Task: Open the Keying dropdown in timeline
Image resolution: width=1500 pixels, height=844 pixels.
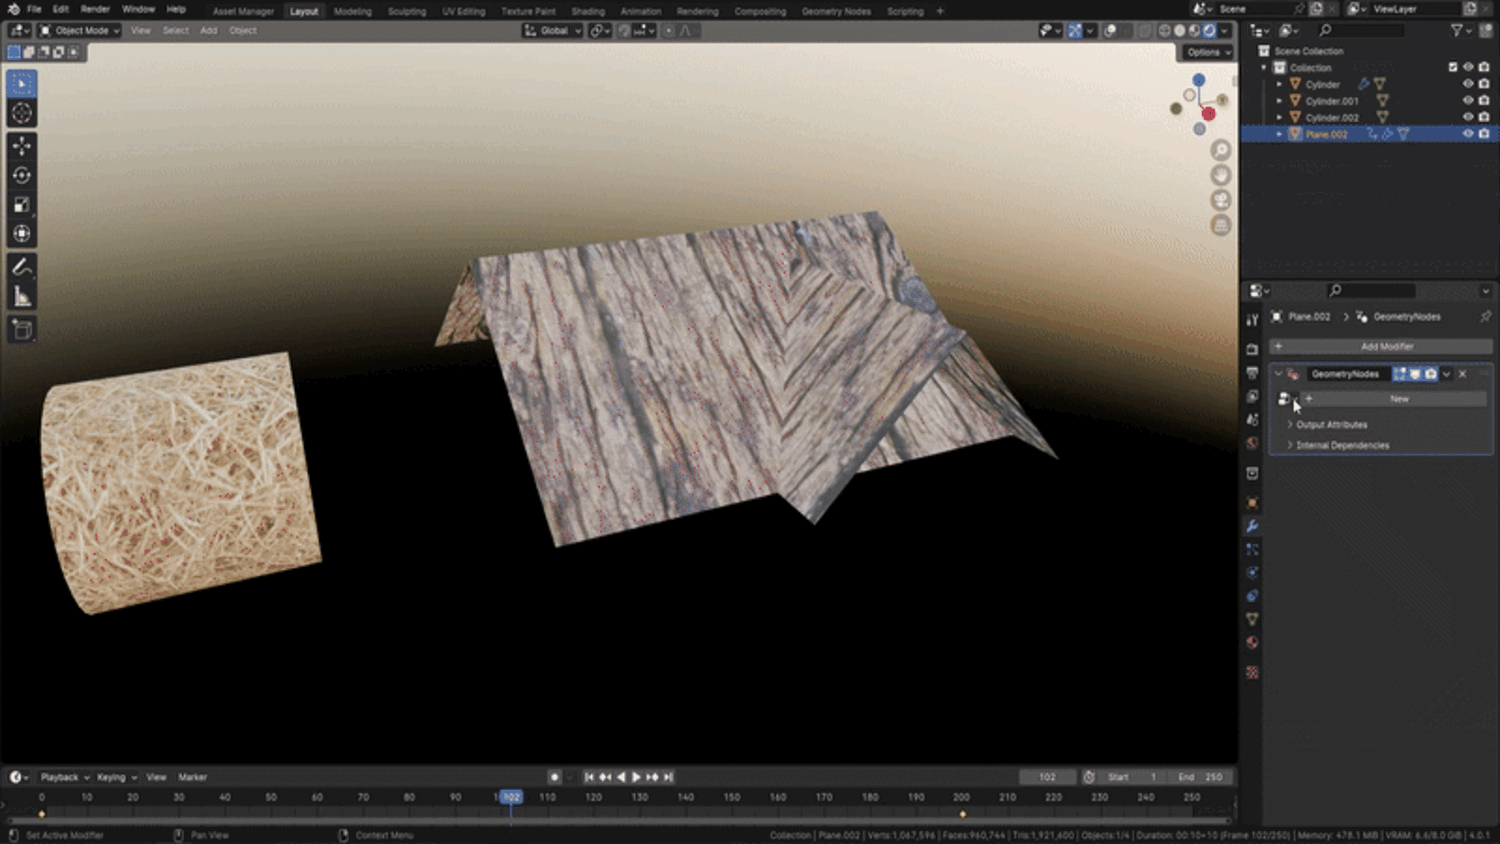Action: point(117,777)
